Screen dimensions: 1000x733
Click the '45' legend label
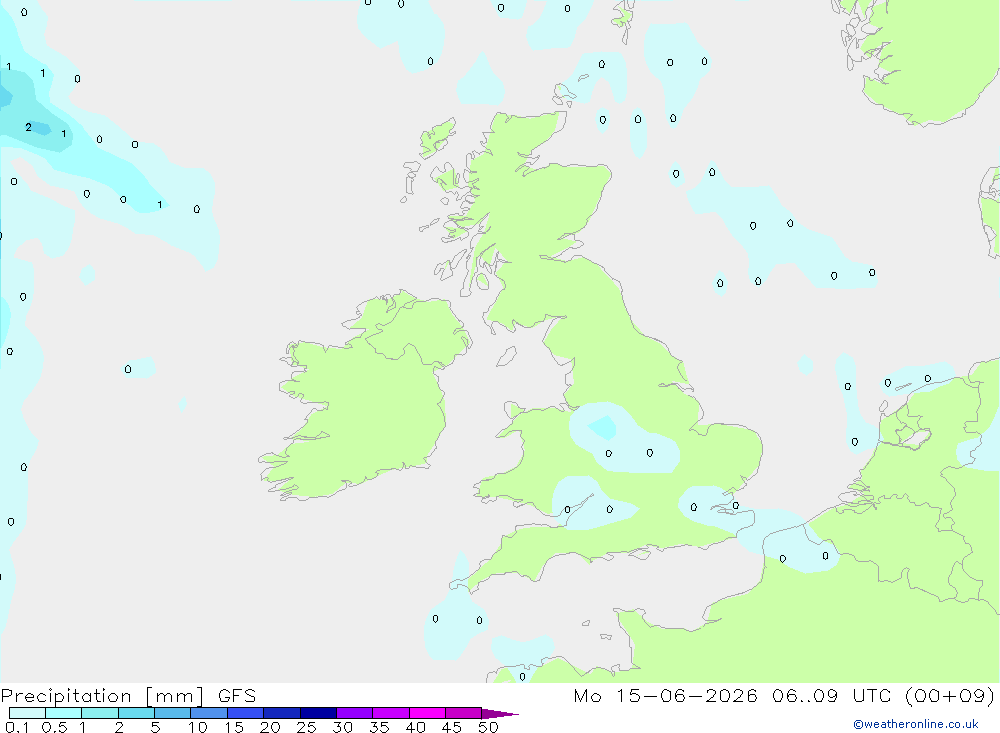[452, 727]
